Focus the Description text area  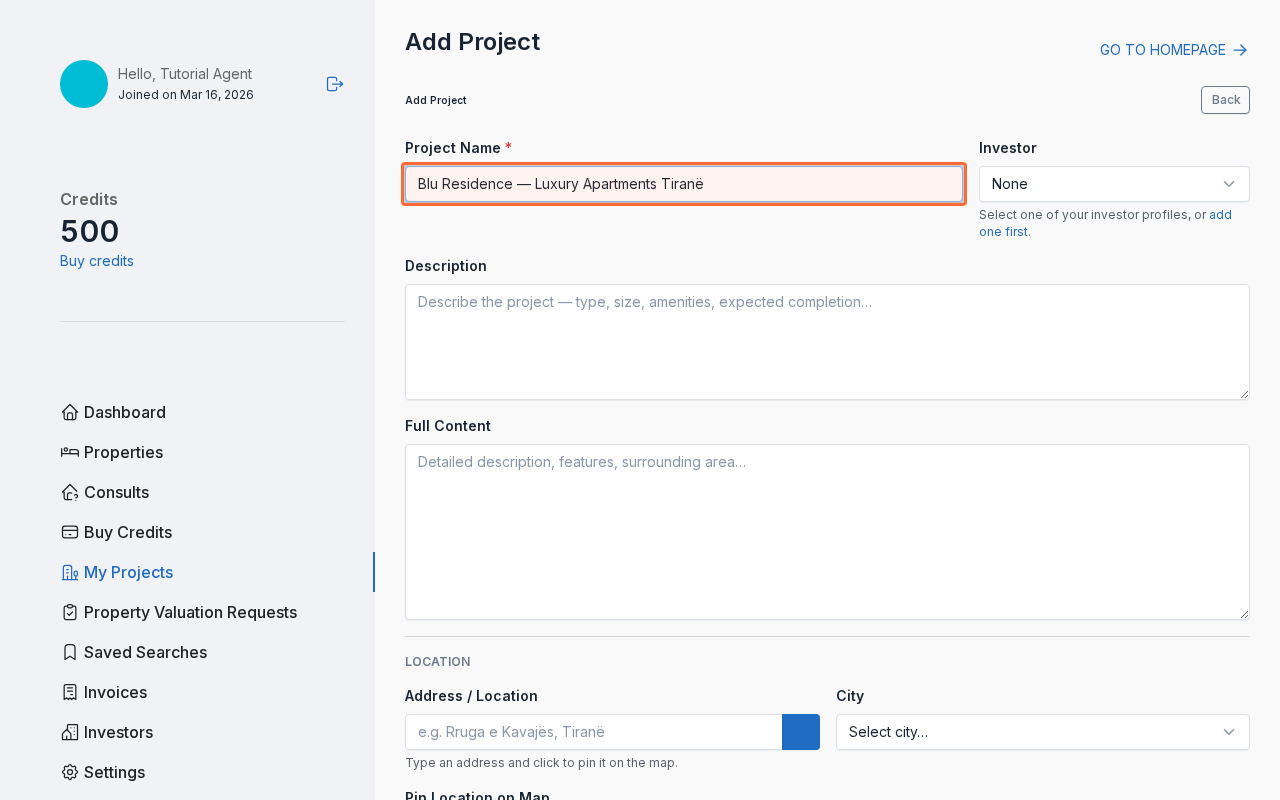[x=827, y=340]
